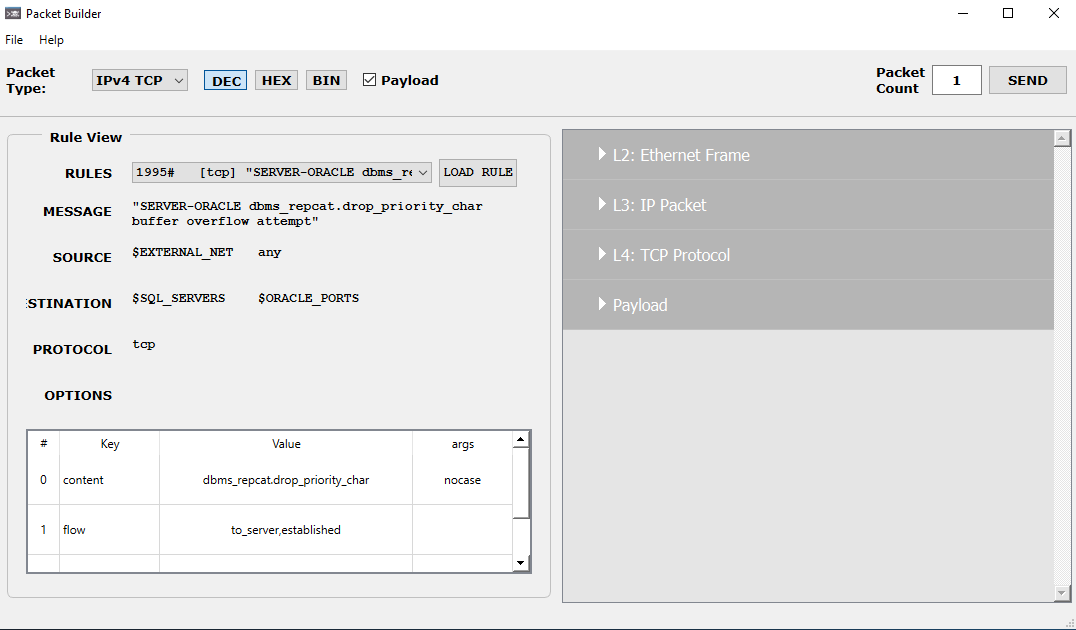Click the packet panel scroll down arrow
This screenshot has width=1076, height=630.
1062,593
